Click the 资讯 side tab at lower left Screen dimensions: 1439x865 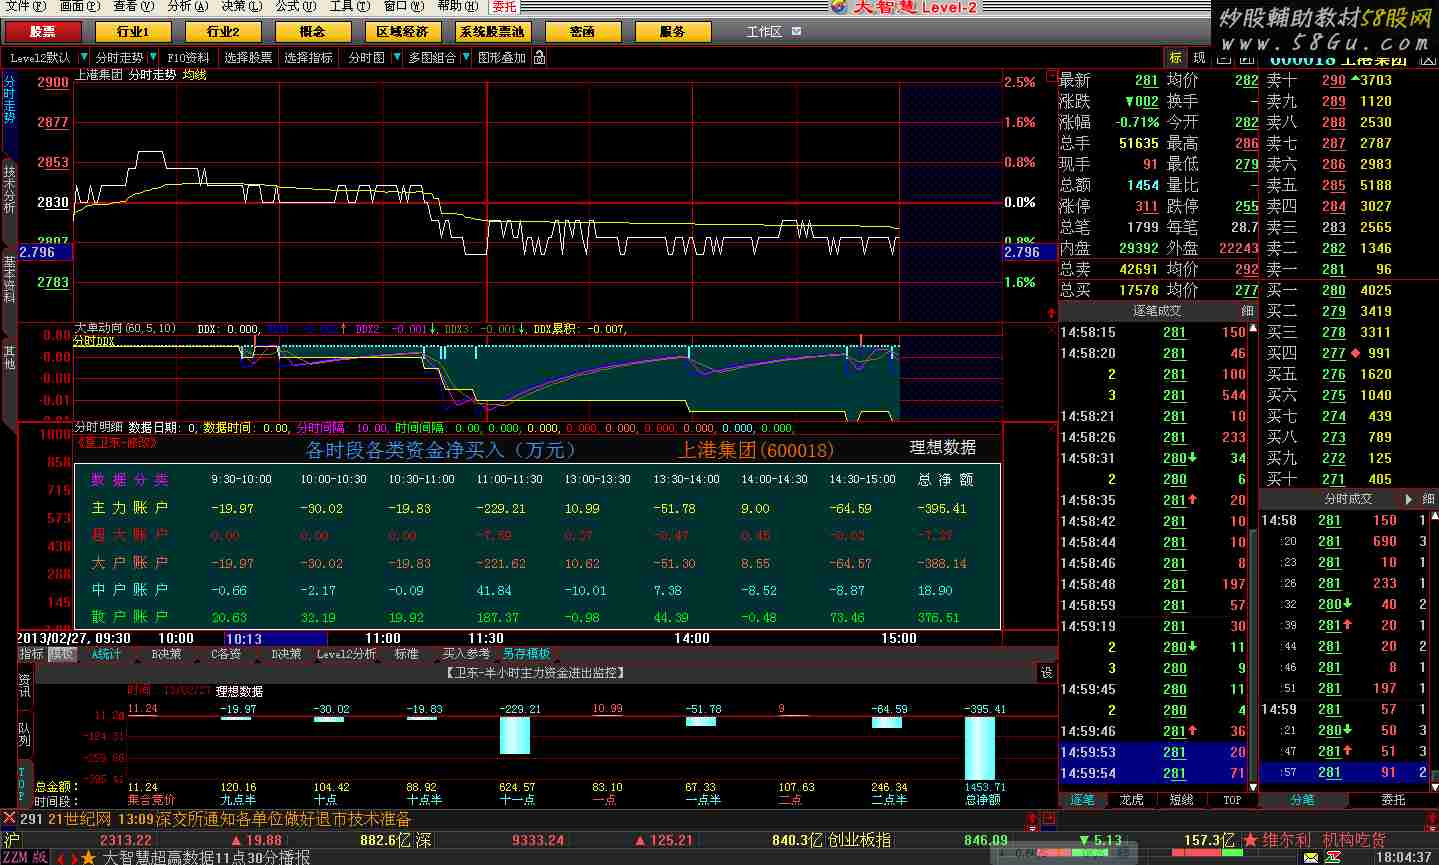pyautogui.click(x=25, y=686)
